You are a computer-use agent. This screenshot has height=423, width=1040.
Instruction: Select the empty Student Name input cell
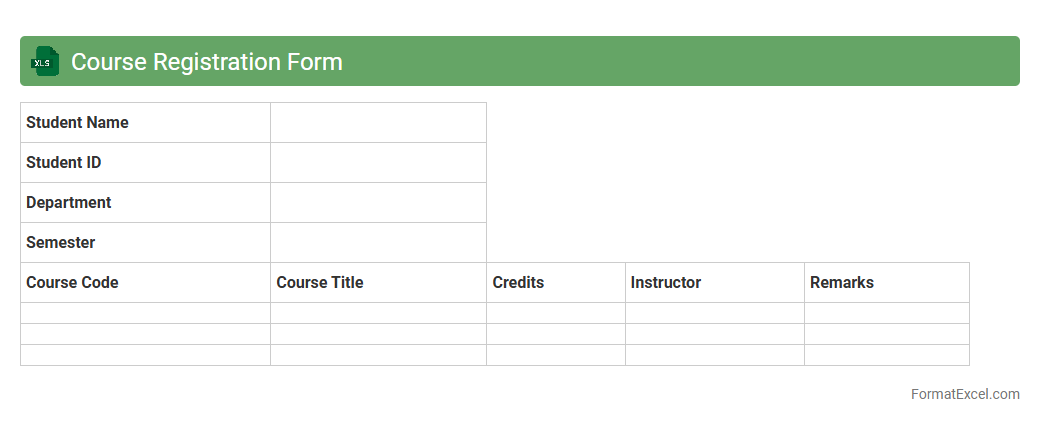click(378, 123)
